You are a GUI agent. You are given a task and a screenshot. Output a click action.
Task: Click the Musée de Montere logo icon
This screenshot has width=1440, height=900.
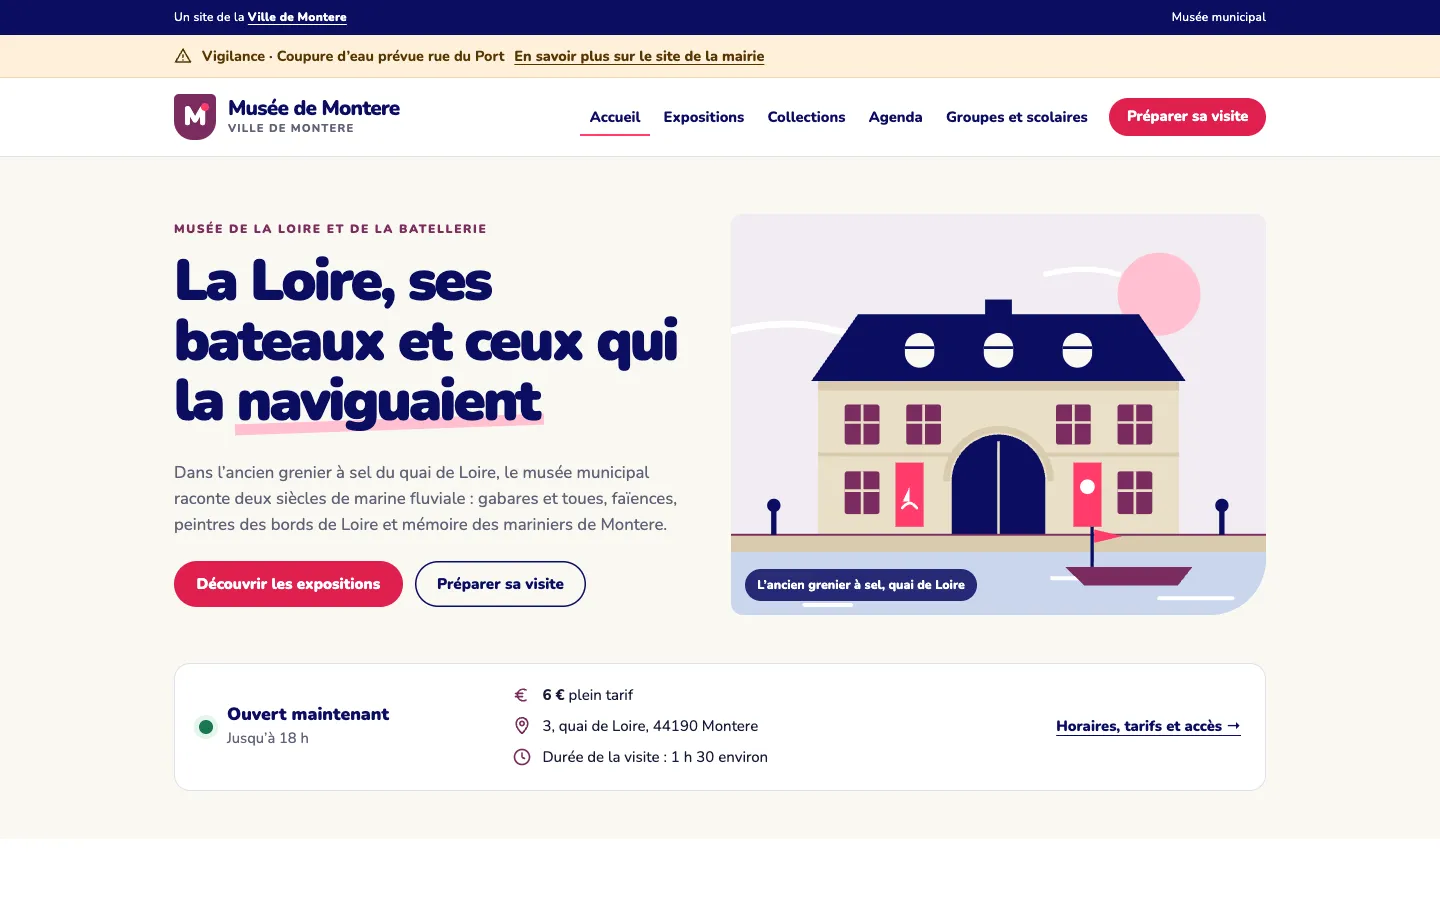tap(195, 117)
